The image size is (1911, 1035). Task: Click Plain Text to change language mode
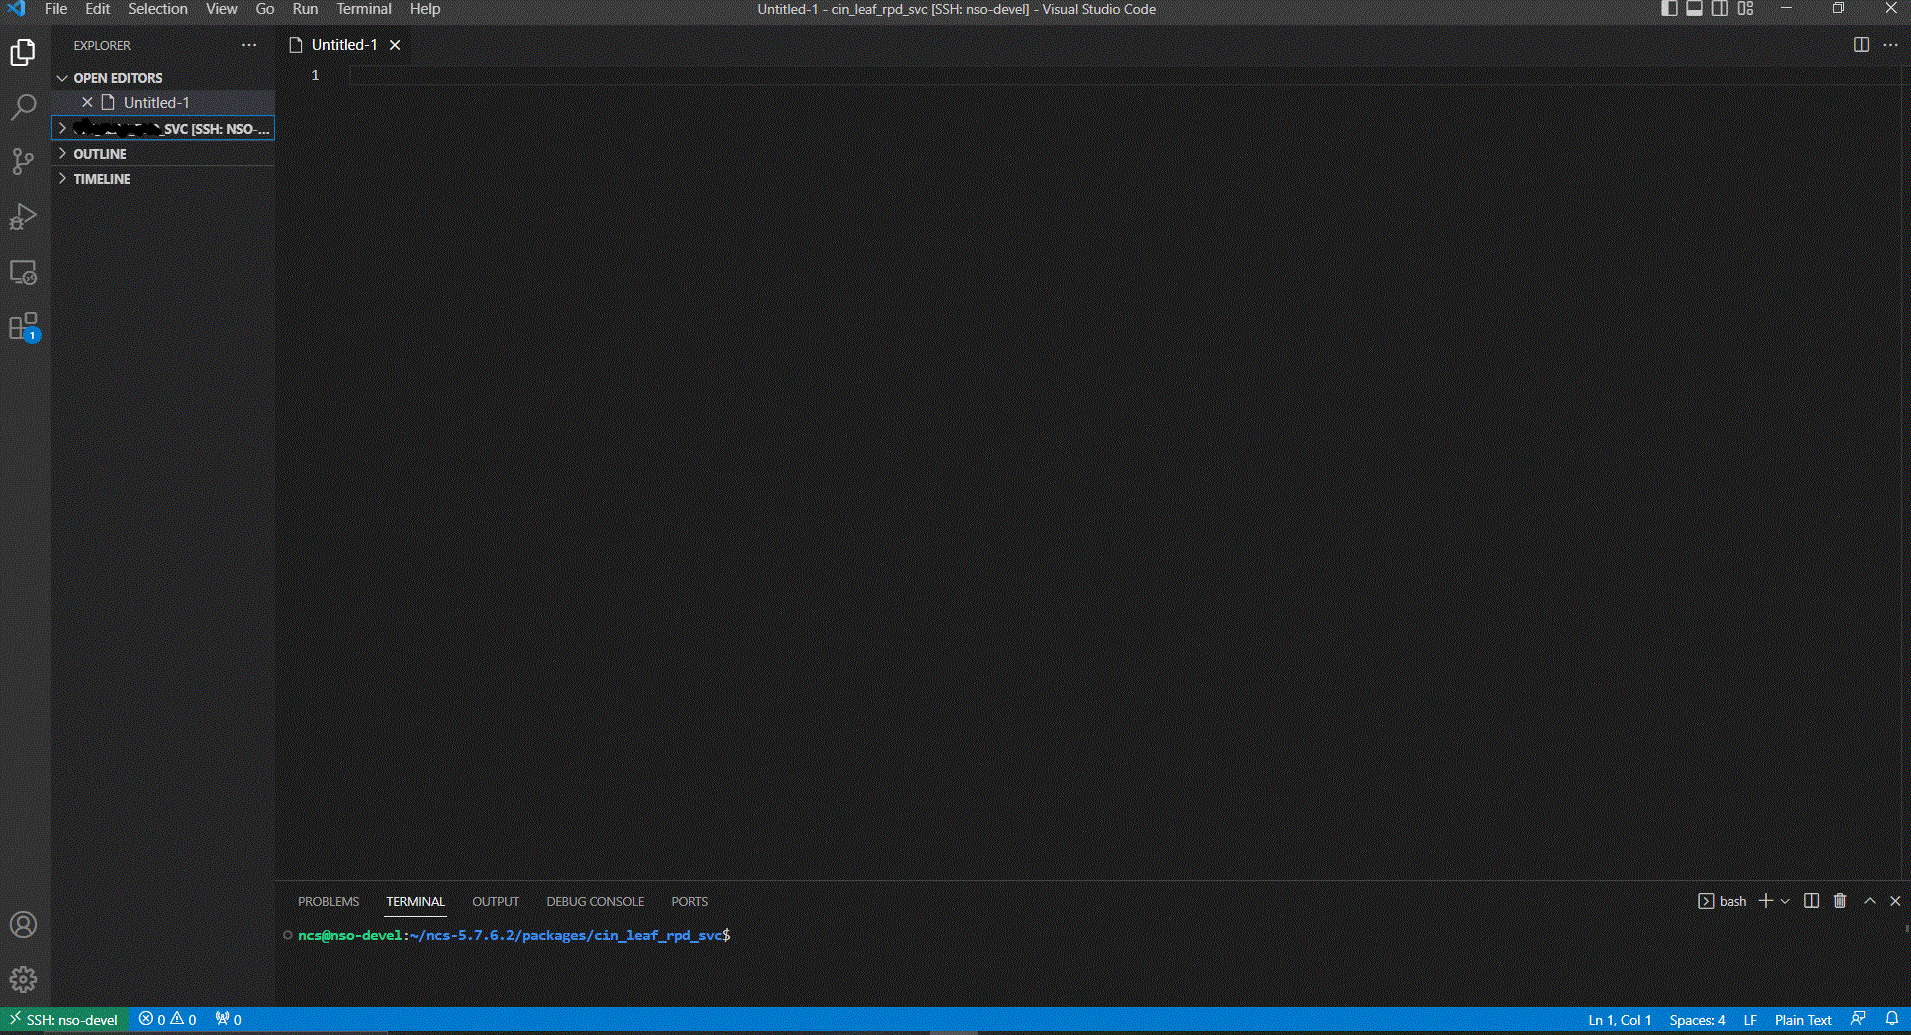1802,1019
